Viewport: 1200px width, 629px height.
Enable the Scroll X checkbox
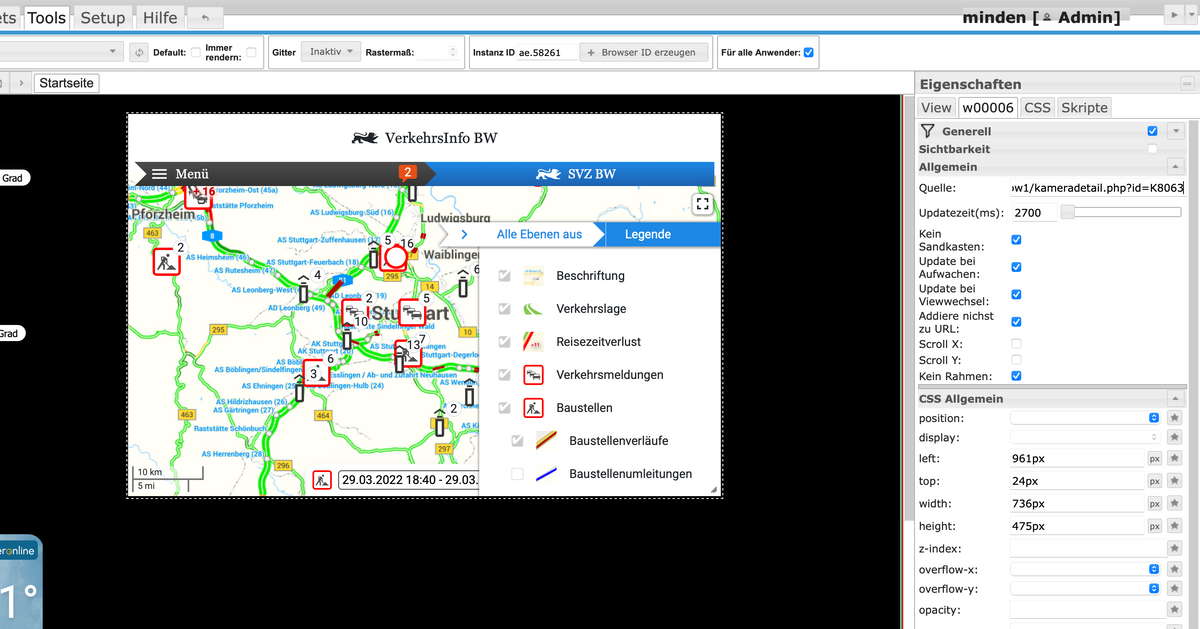(x=1016, y=343)
